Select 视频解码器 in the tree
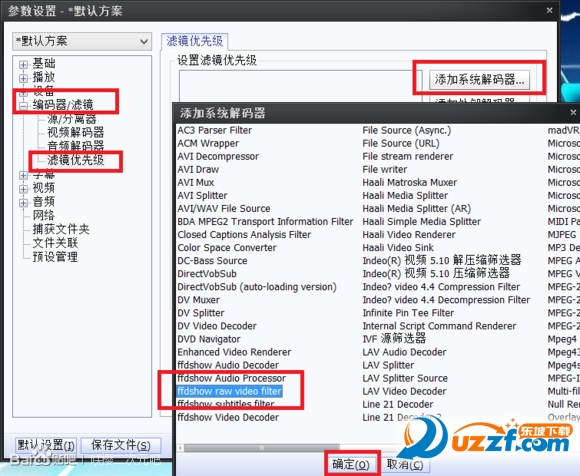580x476 pixels. 75,132
